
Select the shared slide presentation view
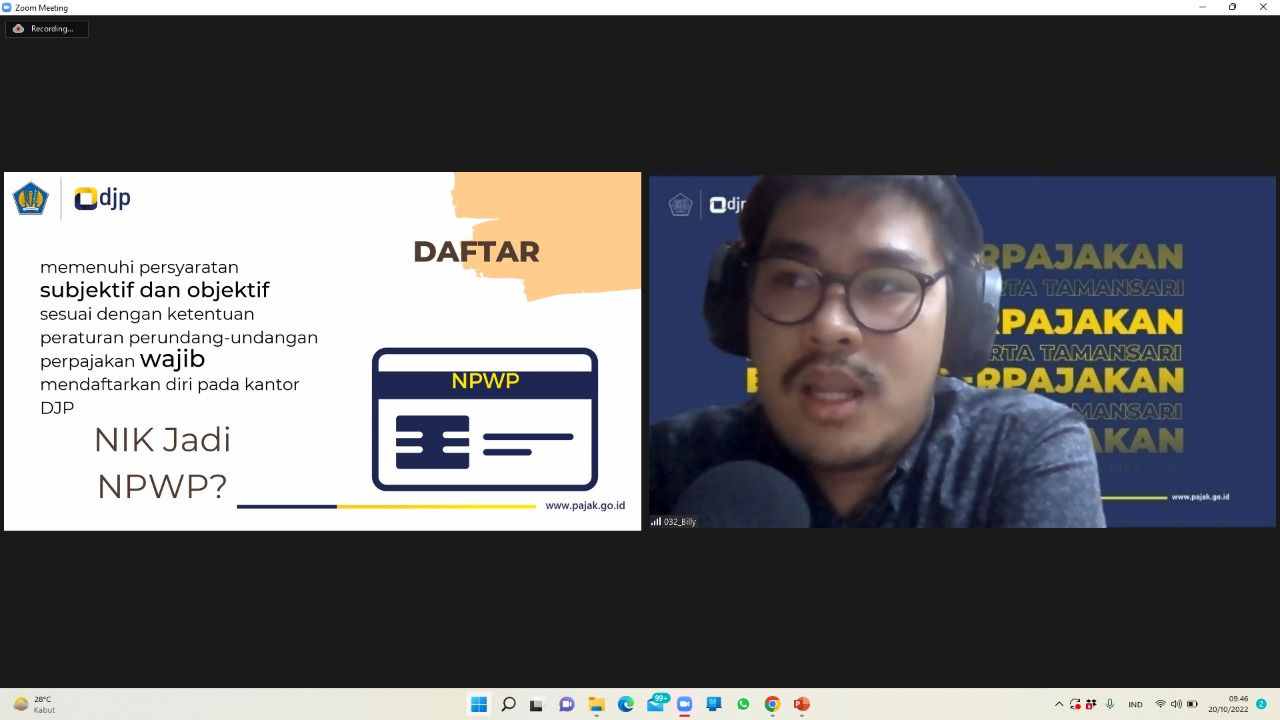coord(322,351)
